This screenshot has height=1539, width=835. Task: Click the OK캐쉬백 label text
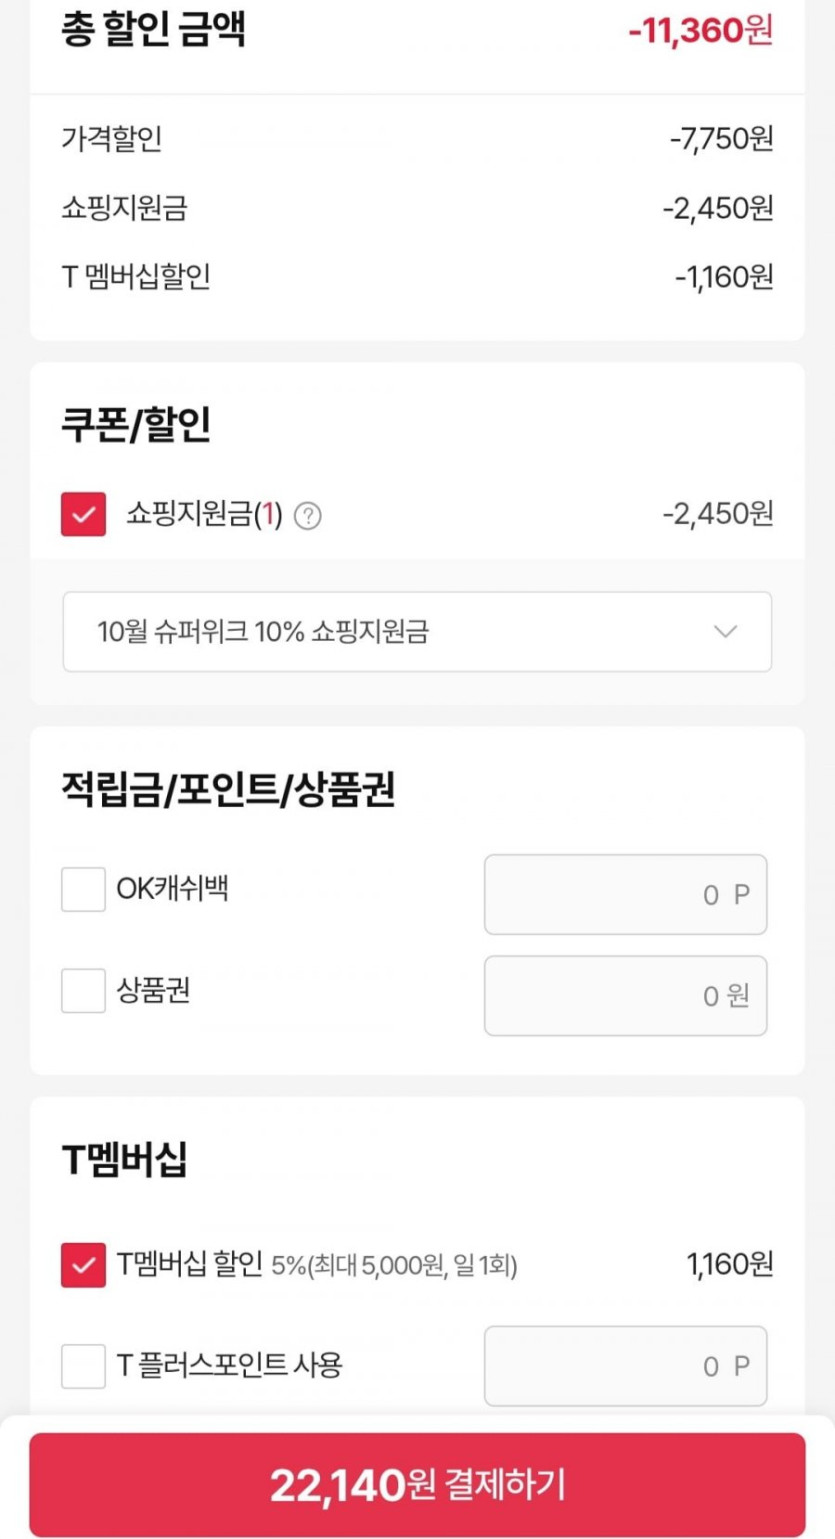(172, 888)
